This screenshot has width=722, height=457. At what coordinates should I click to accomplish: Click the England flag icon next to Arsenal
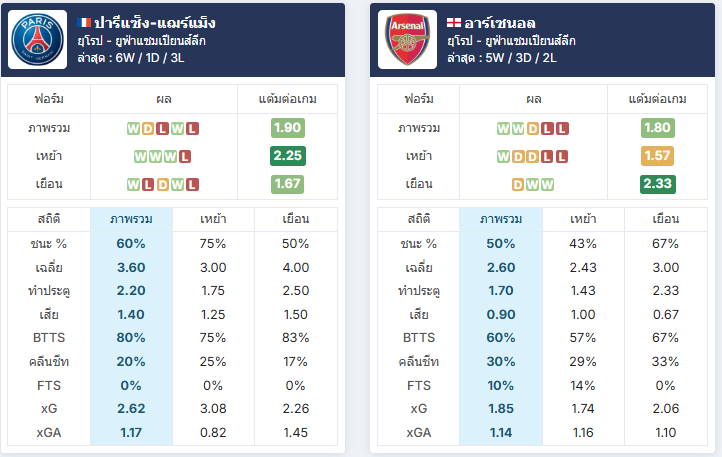tap(454, 23)
